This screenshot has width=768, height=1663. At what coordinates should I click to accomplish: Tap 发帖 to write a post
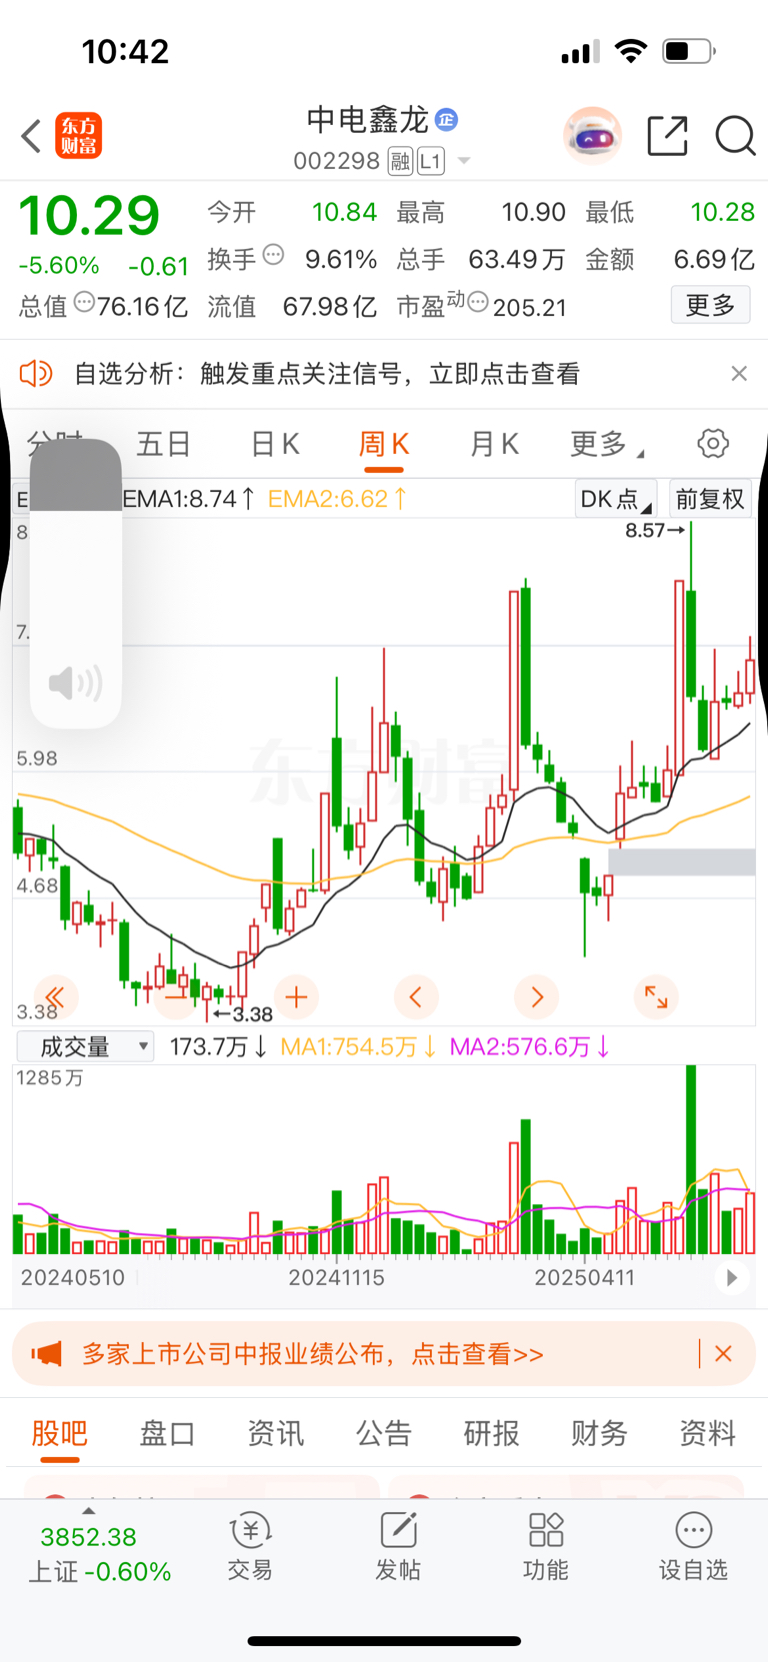(398, 1546)
